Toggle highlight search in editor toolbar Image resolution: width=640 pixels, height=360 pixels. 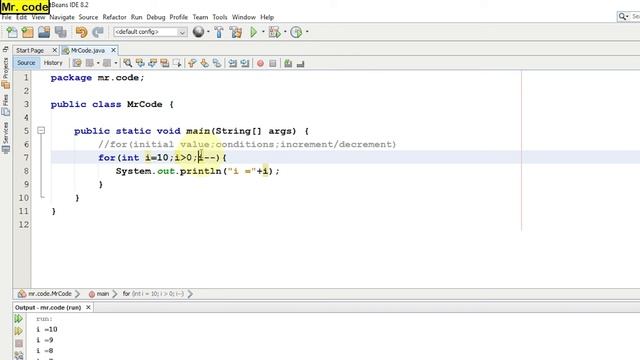(164, 63)
